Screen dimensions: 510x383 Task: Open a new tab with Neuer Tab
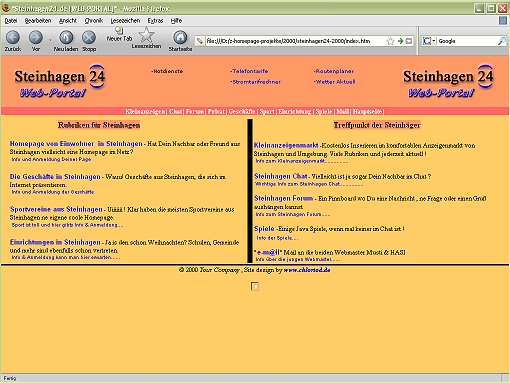[x=119, y=34]
